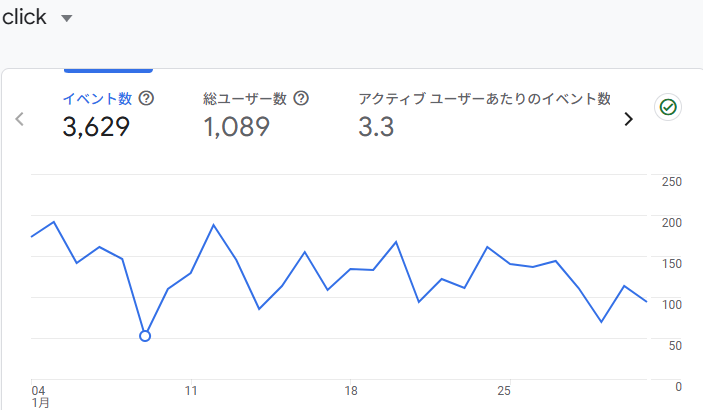Open the "click" event dropdown arrow
This screenshot has height=410, width=703.
pyautogui.click(x=67, y=19)
